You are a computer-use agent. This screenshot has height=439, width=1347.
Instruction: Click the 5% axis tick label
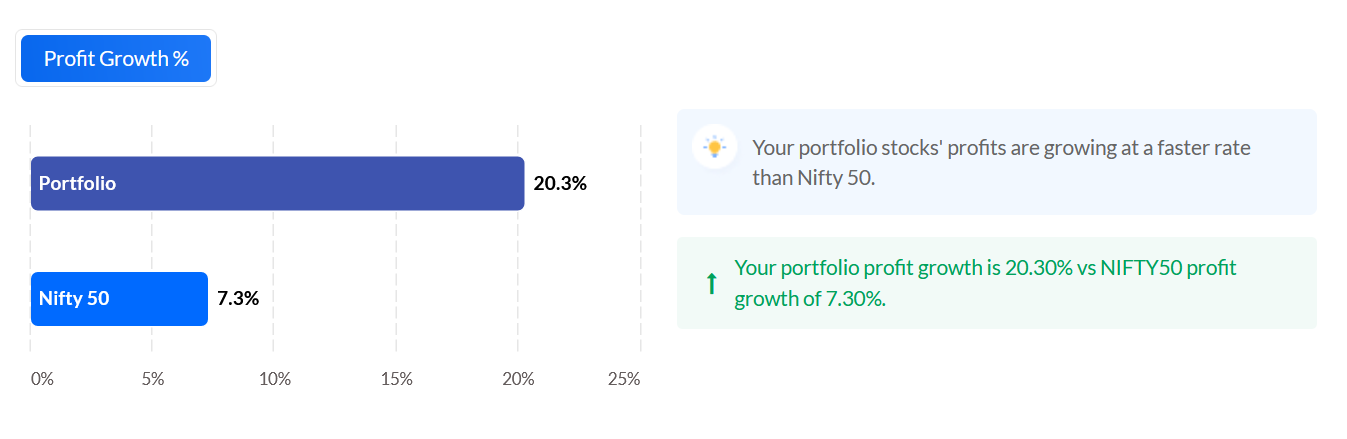152,380
